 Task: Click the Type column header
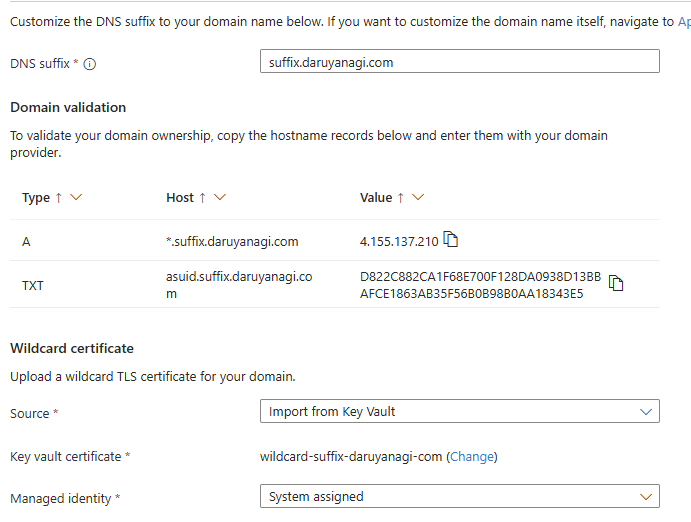36,198
